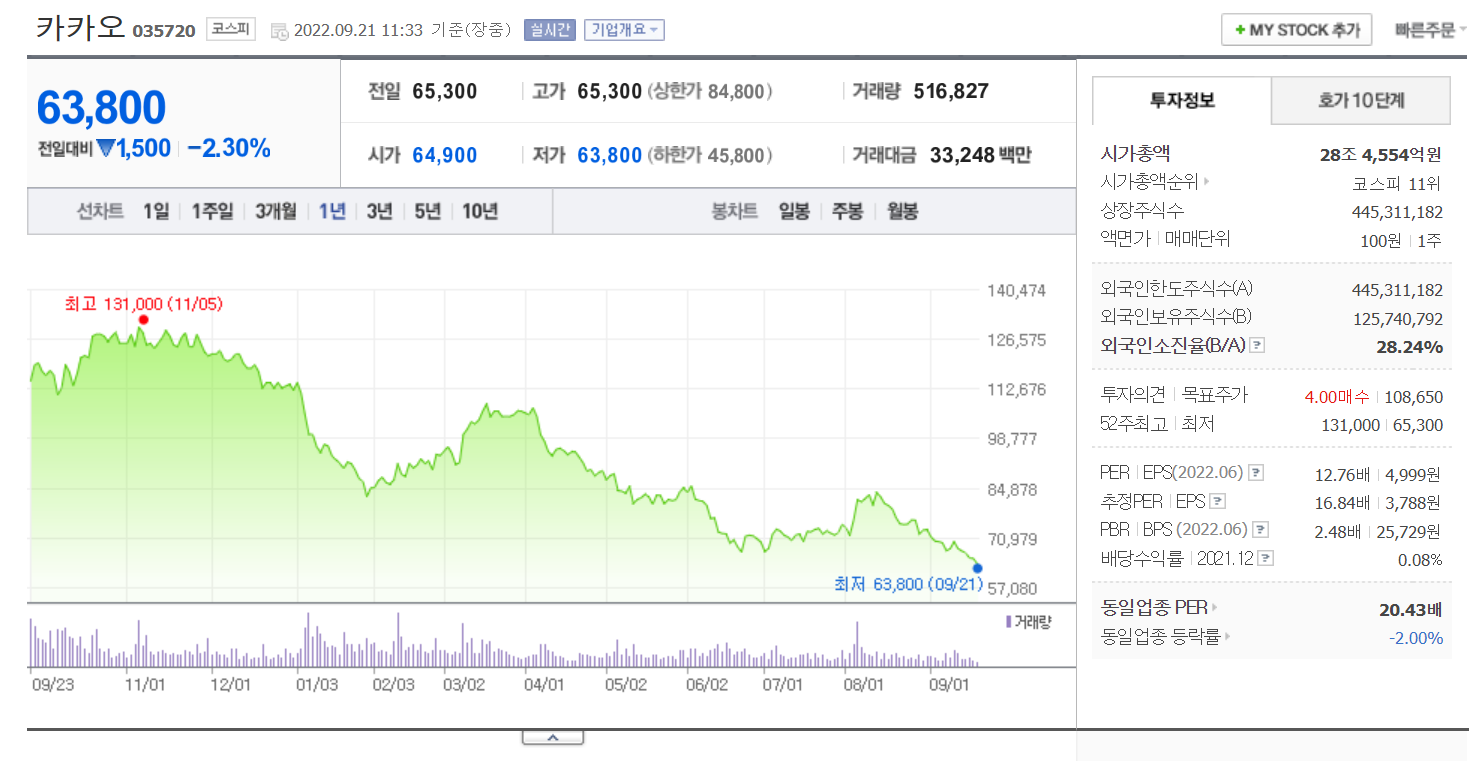Click the help icon next to PBR BPS (2022.06)
Image resolution: width=1482 pixels, height=761 pixels.
pos(1261,530)
